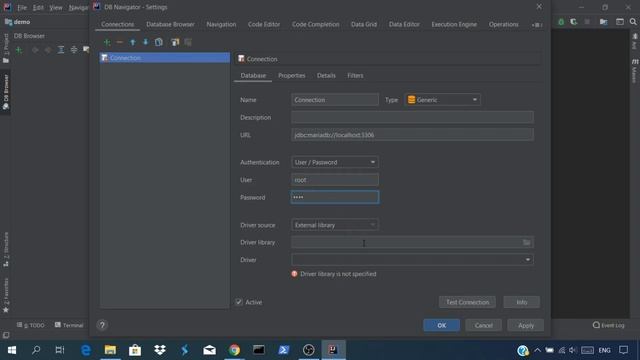The width and height of the screenshot is (640, 360).
Task: Open Dropbox from the taskbar
Action: point(160,350)
